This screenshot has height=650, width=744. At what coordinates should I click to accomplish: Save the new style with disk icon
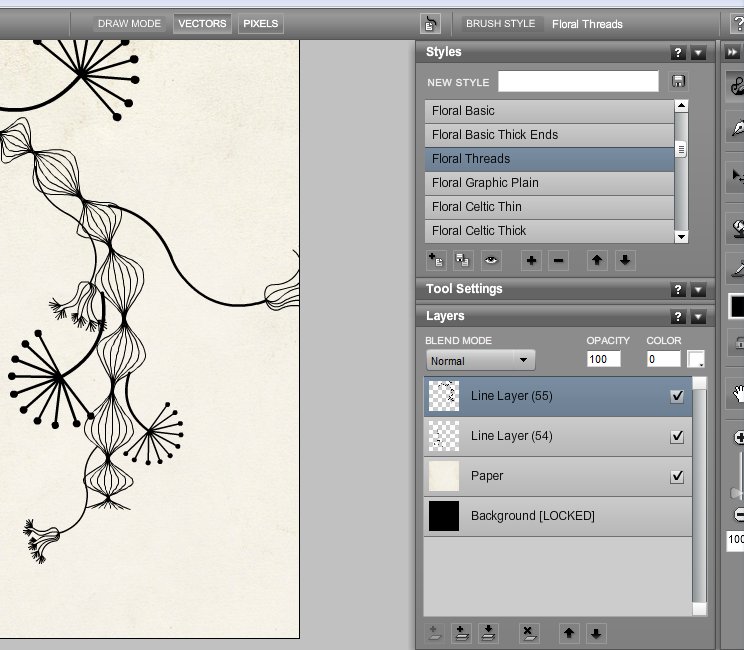click(x=679, y=82)
